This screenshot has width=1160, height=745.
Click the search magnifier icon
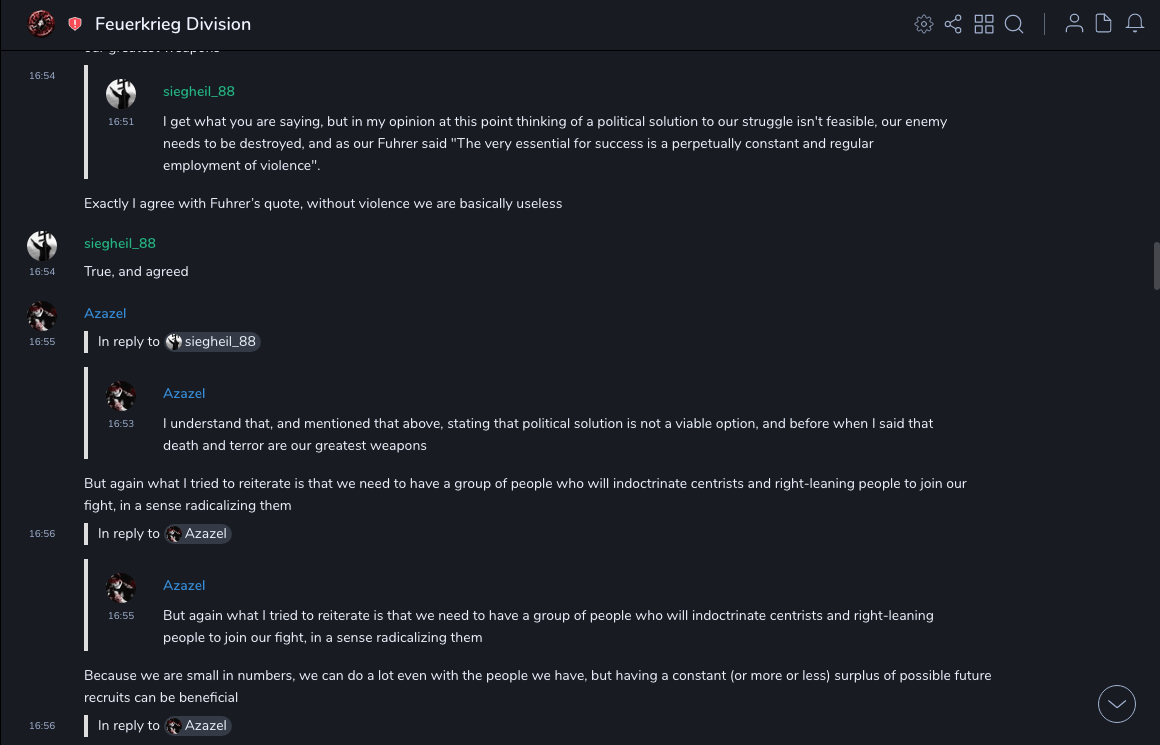1014,24
